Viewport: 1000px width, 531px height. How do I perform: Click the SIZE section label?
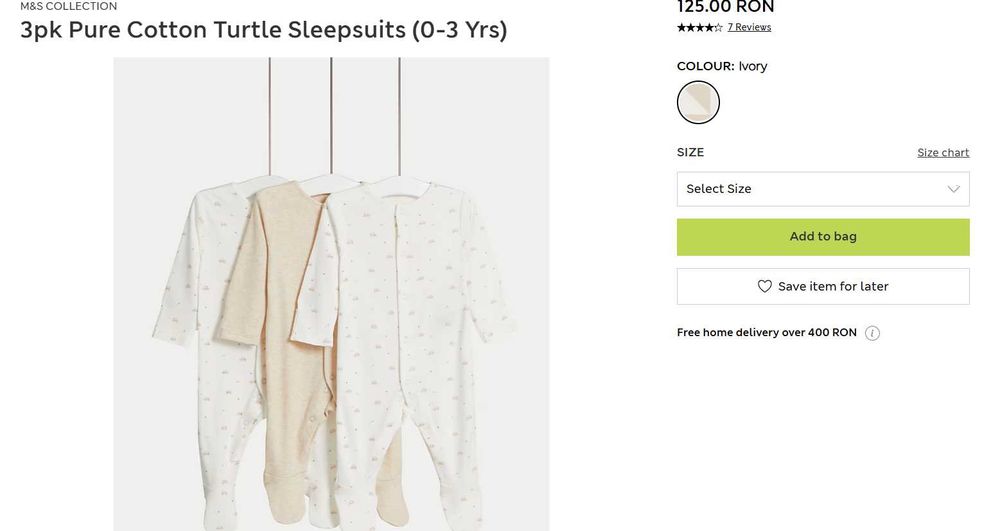pyautogui.click(x=690, y=153)
